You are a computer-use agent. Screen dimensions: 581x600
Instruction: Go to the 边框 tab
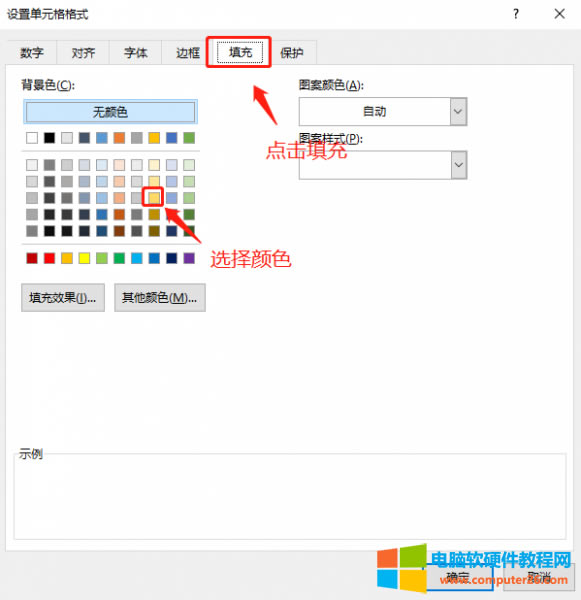point(188,52)
